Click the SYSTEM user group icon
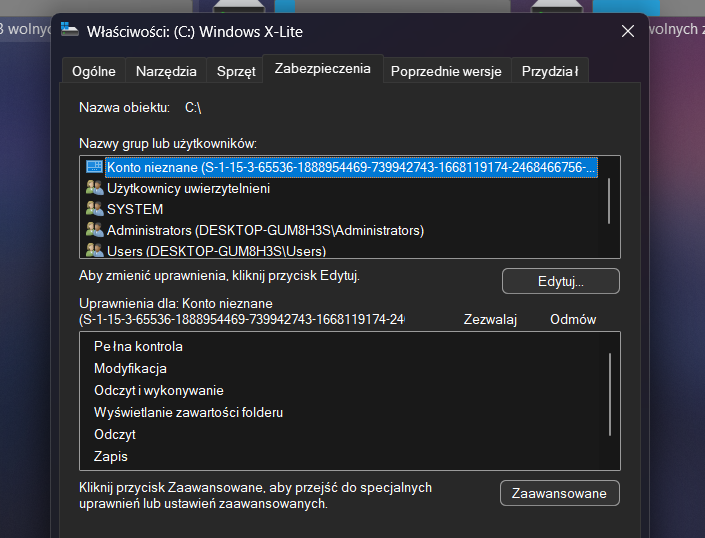The width and height of the screenshot is (705, 538). (94, 209)
